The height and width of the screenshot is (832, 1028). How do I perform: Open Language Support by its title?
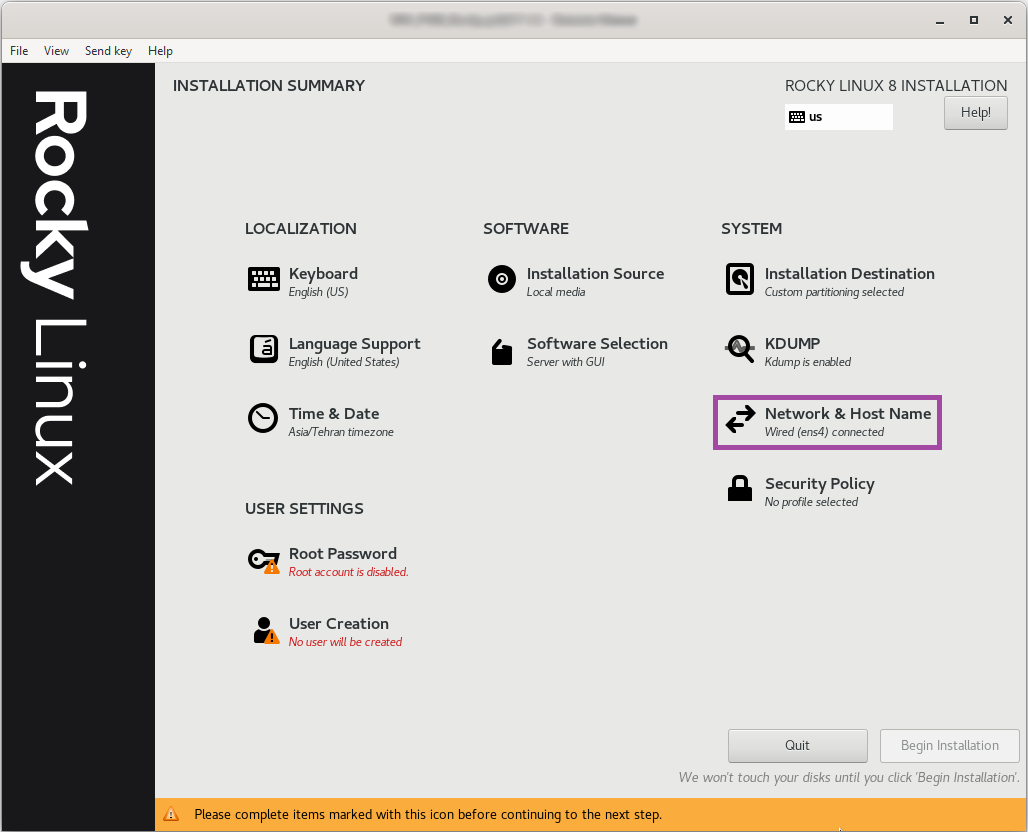355,344
